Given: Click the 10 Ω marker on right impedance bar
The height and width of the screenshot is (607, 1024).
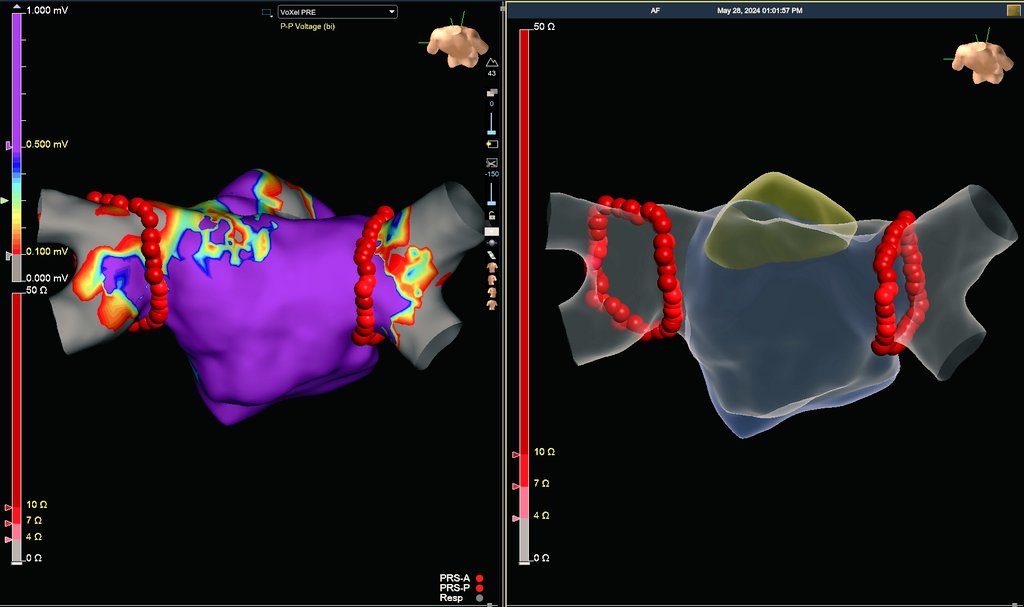Looking at the screenshot, I should click(x=516, y=455).
